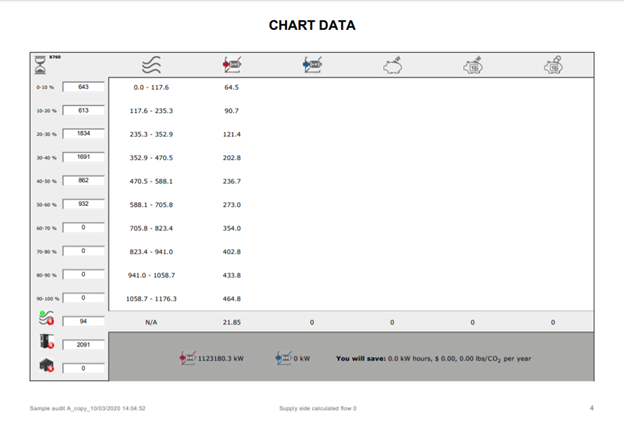Click the Sample audit A_copy footer text
This screenshot has width=624, height=431.
tap(88, 408)
